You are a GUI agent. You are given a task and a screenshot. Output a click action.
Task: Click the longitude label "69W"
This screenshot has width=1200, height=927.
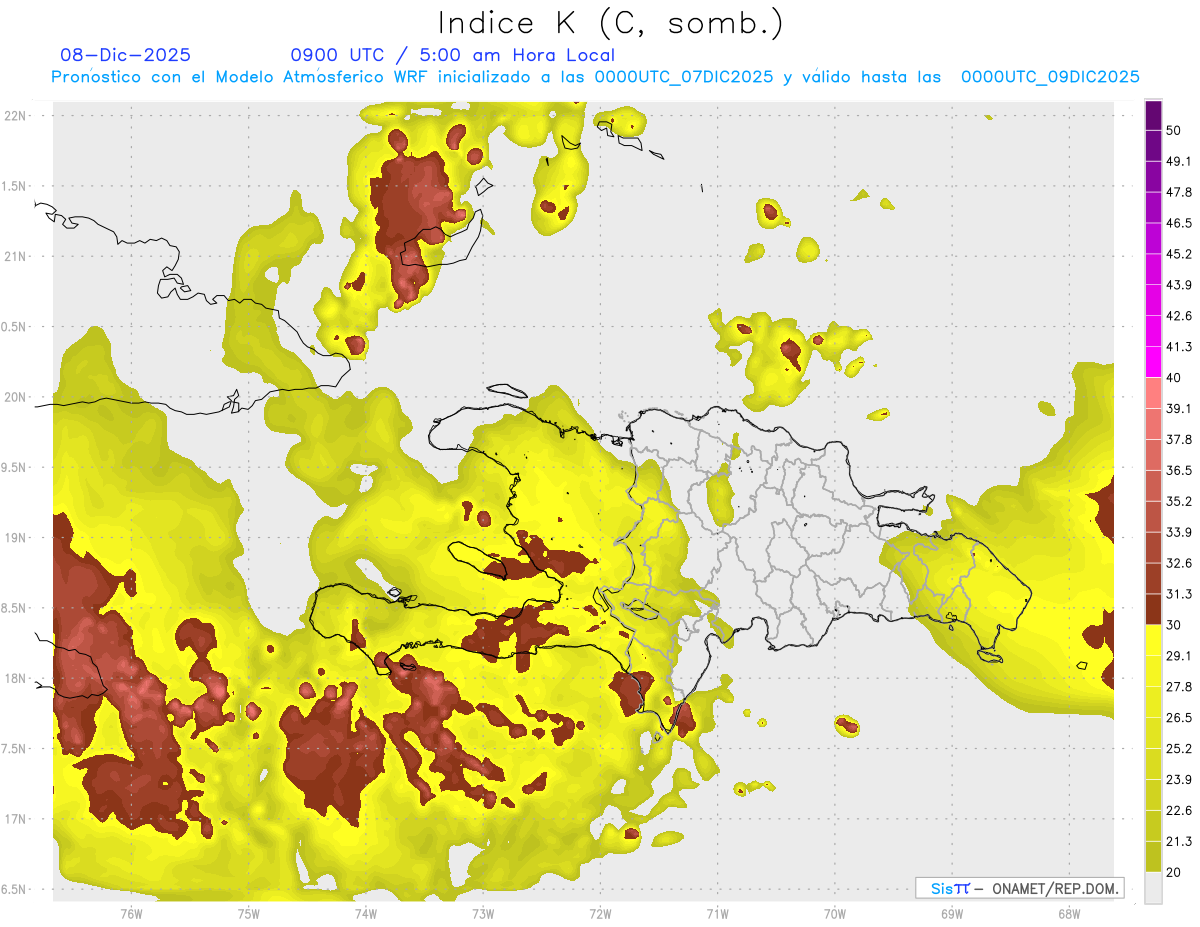click(952, 914)
